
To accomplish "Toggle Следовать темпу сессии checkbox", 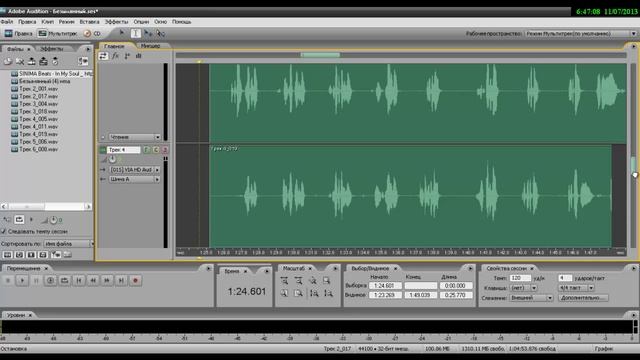I will point(4,231).
